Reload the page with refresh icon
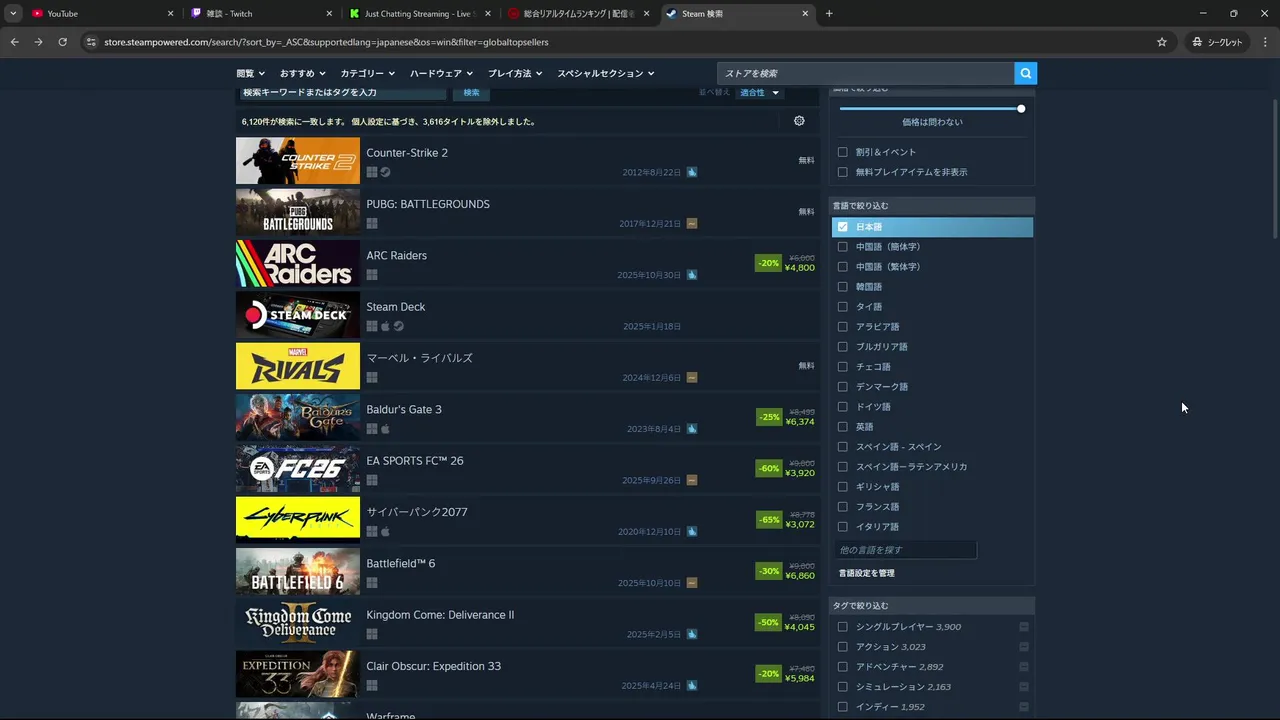Viewport: 1280px width, 720px height. (x=62, y=42)
